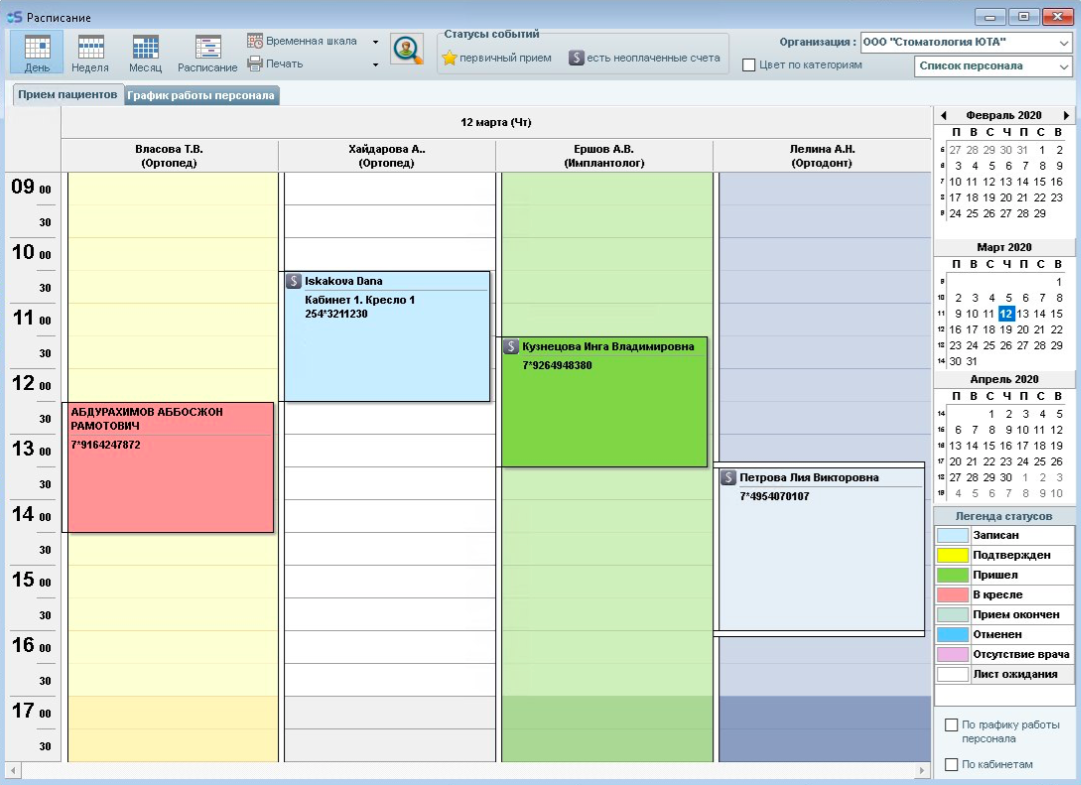The image size is (1081, 785).
Task: Click the Временная шкала label
Action: point(312,41)
